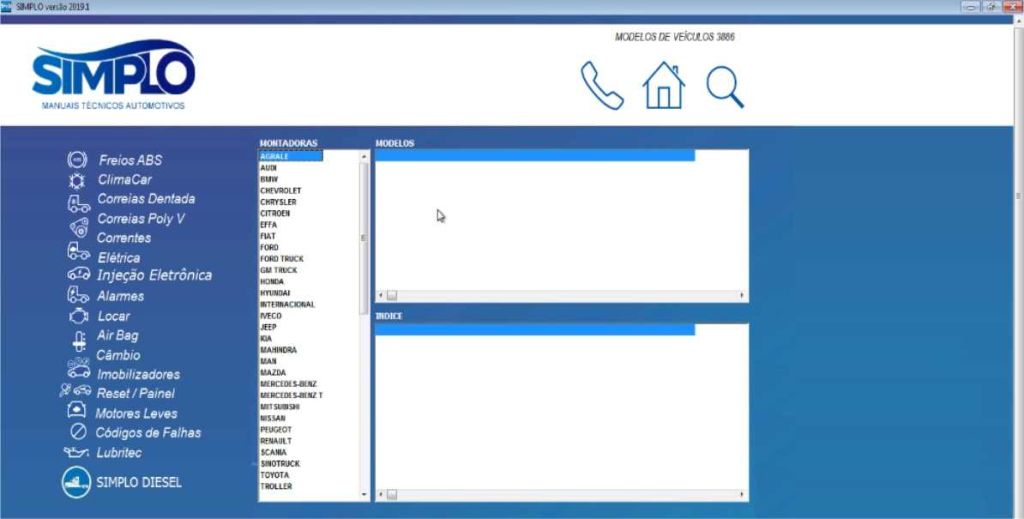
Task: Click the Motores Leves icon
Action: point(76,410)
